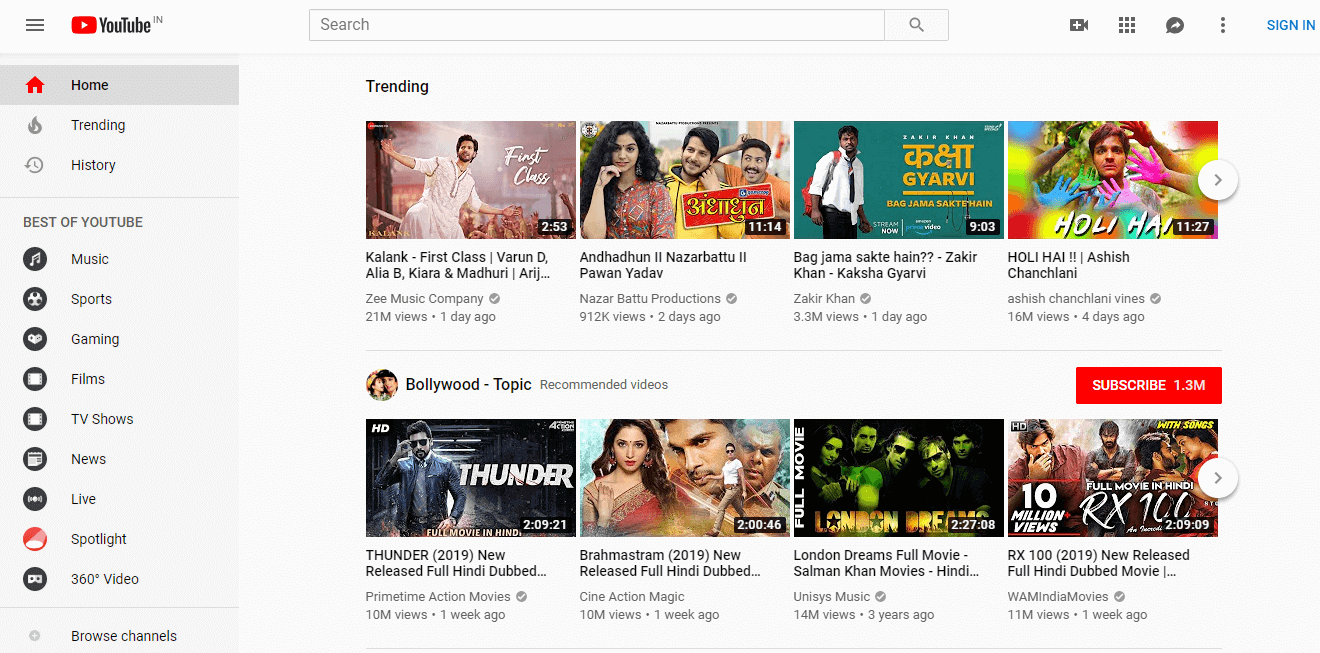Open the video upload (Create) icon
Screen dimensions: 1320x653
tap(1079, 25)
